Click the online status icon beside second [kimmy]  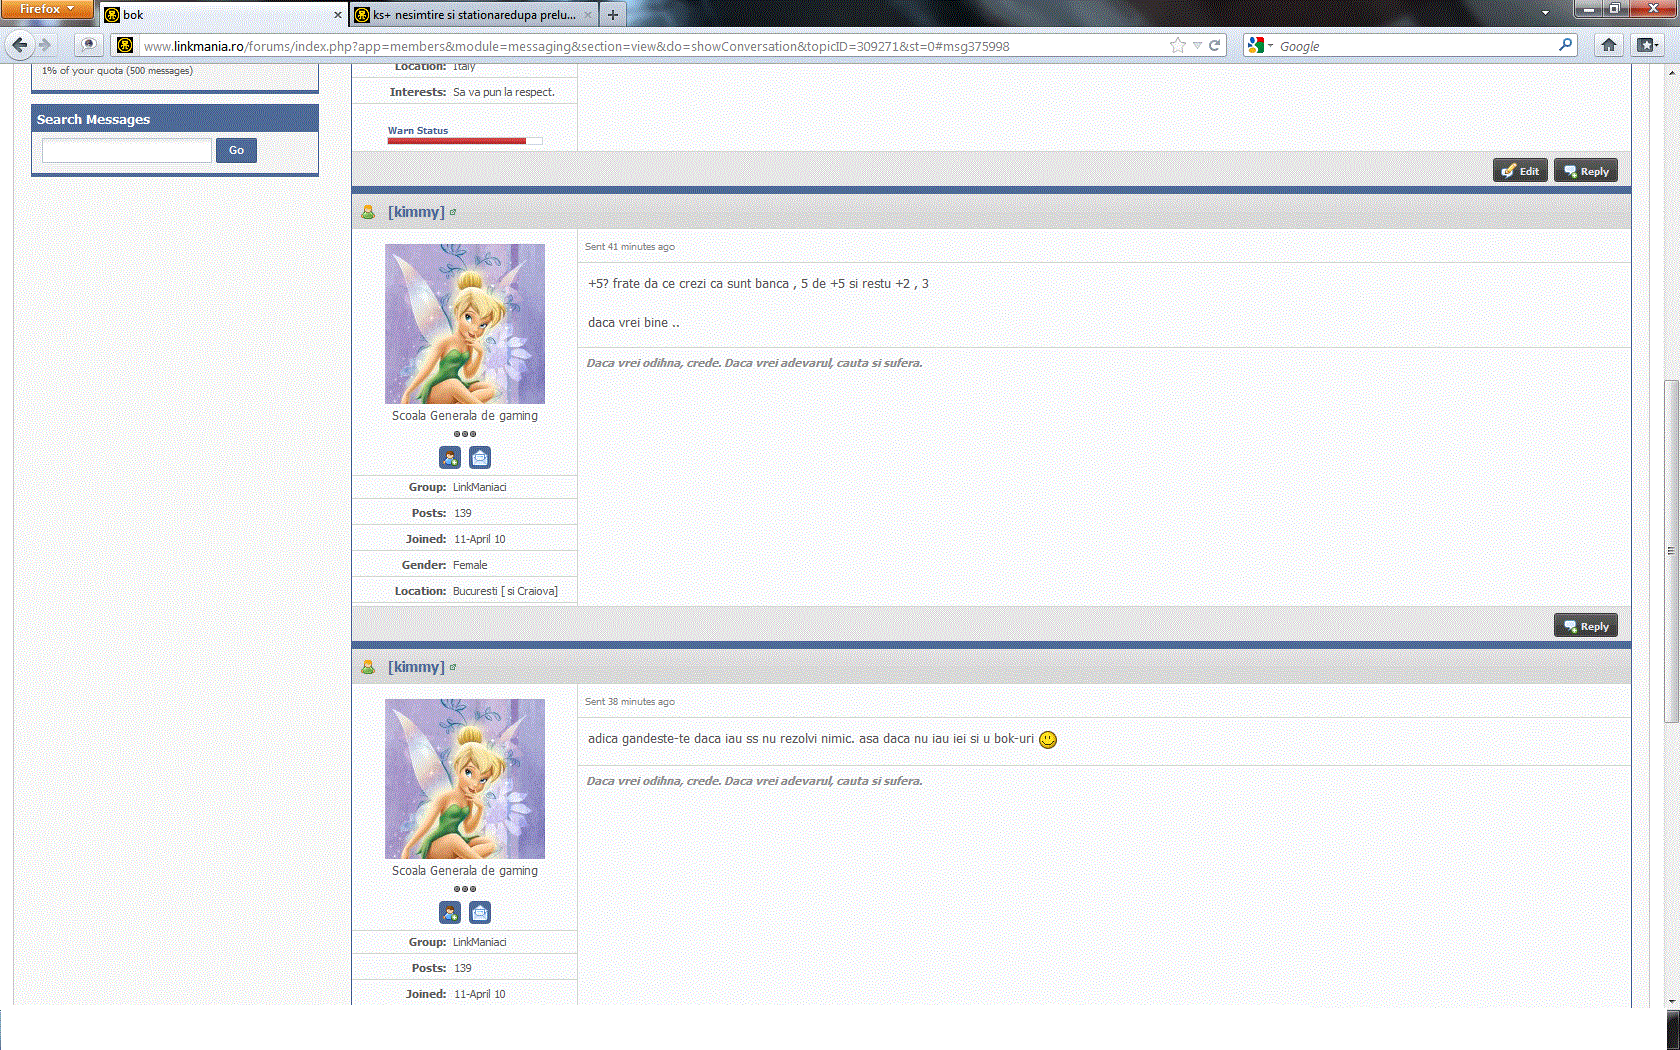coord(368,667)
